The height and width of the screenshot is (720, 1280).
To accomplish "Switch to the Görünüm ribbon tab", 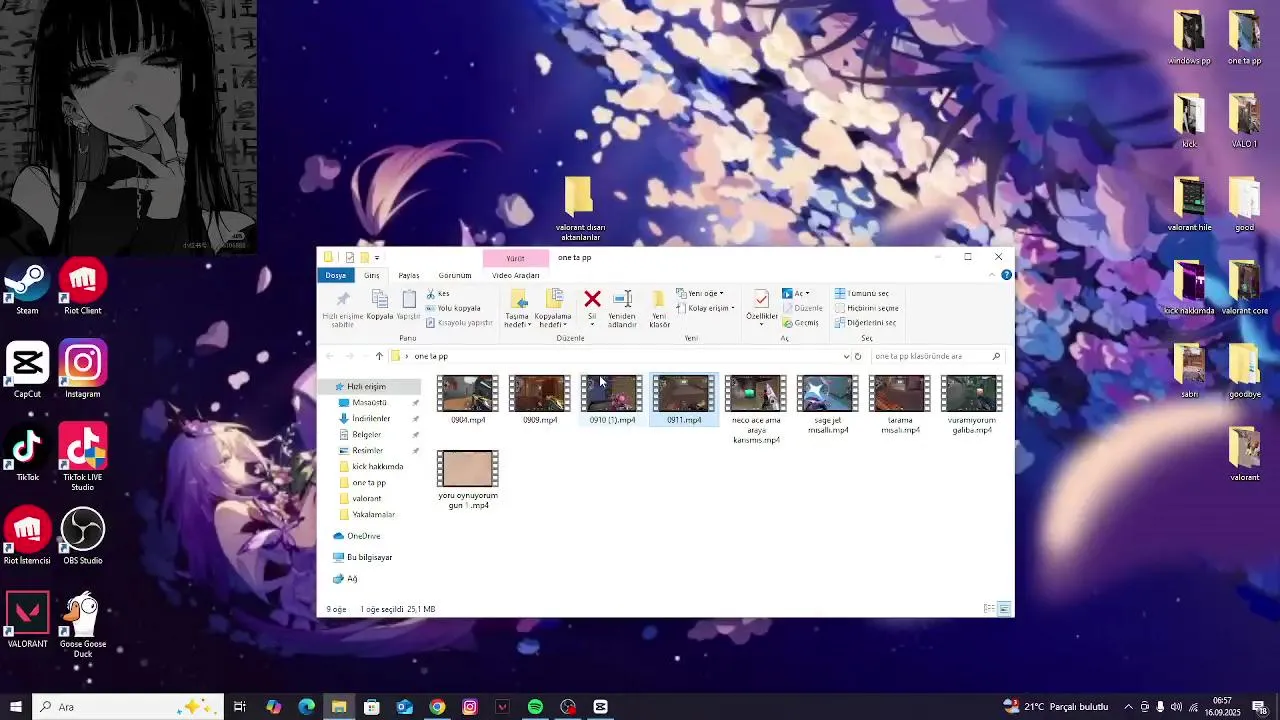I will coord(454,275).
